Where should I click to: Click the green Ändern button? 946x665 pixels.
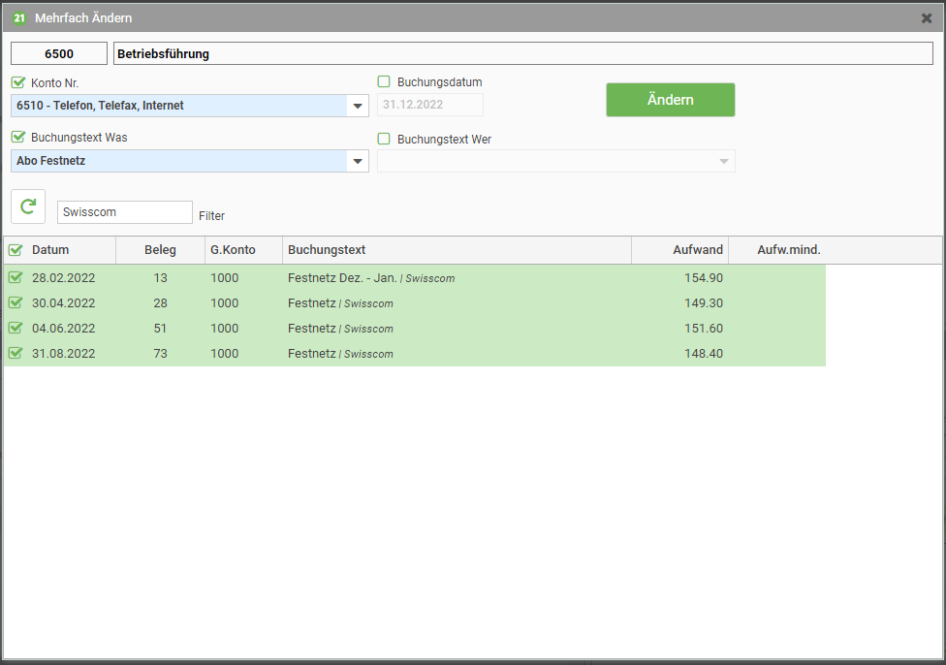[x=670, y=100]
